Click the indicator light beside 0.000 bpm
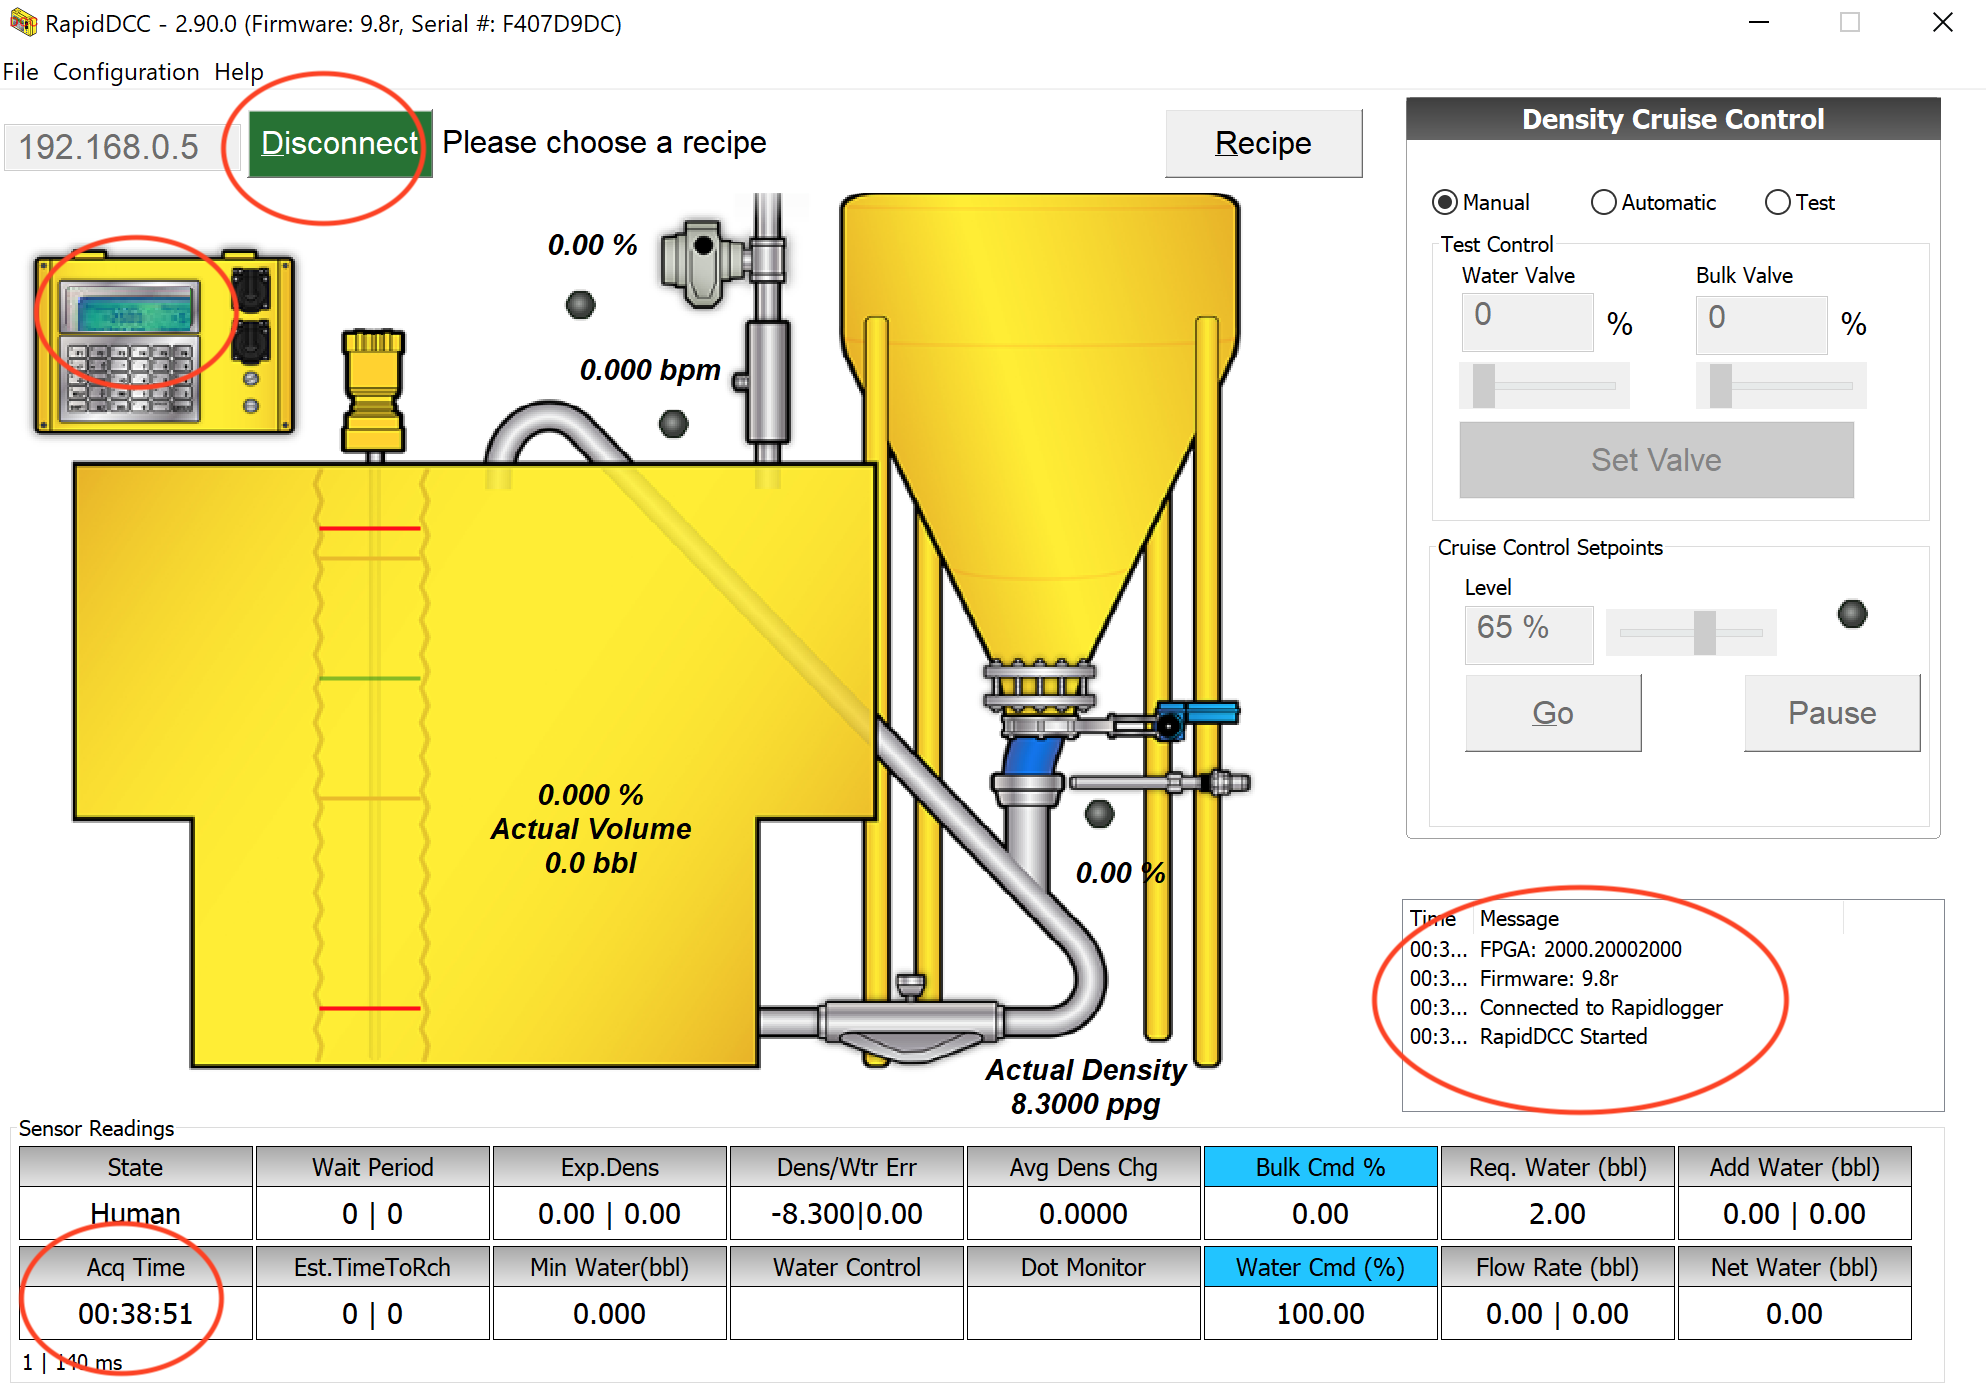 674,423
